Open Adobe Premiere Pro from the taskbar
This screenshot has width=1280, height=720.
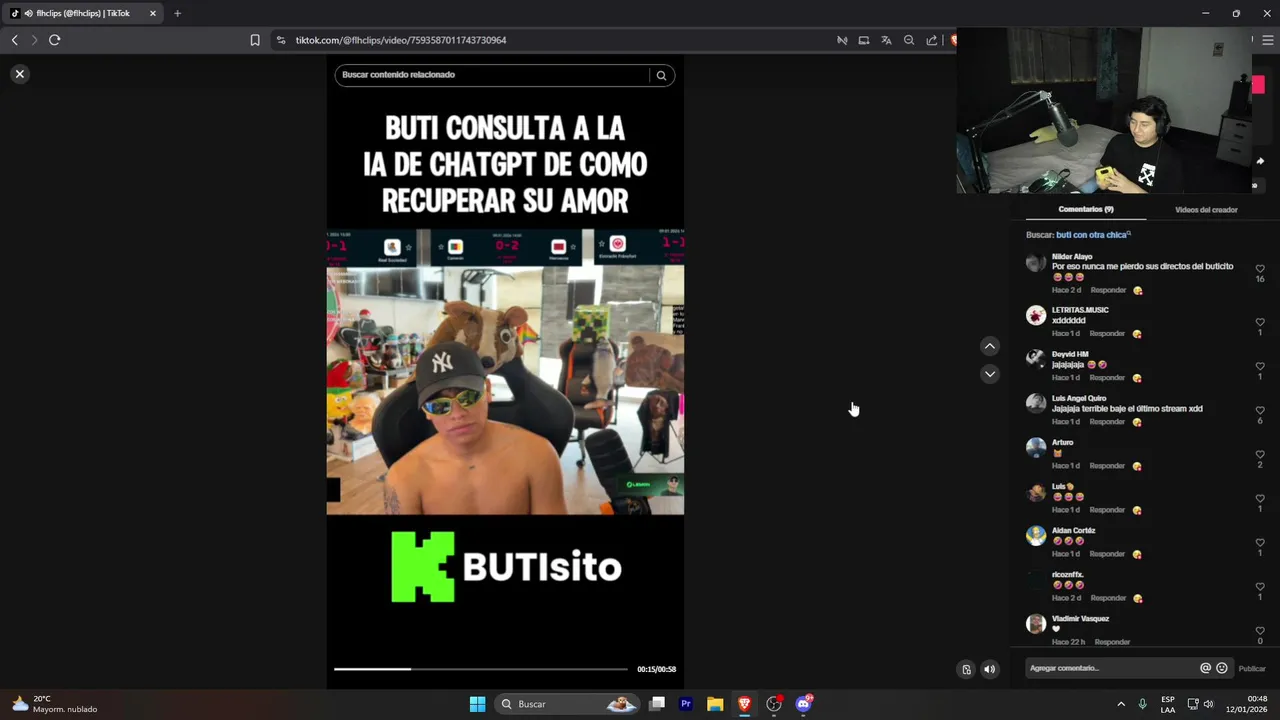point(686,704)
